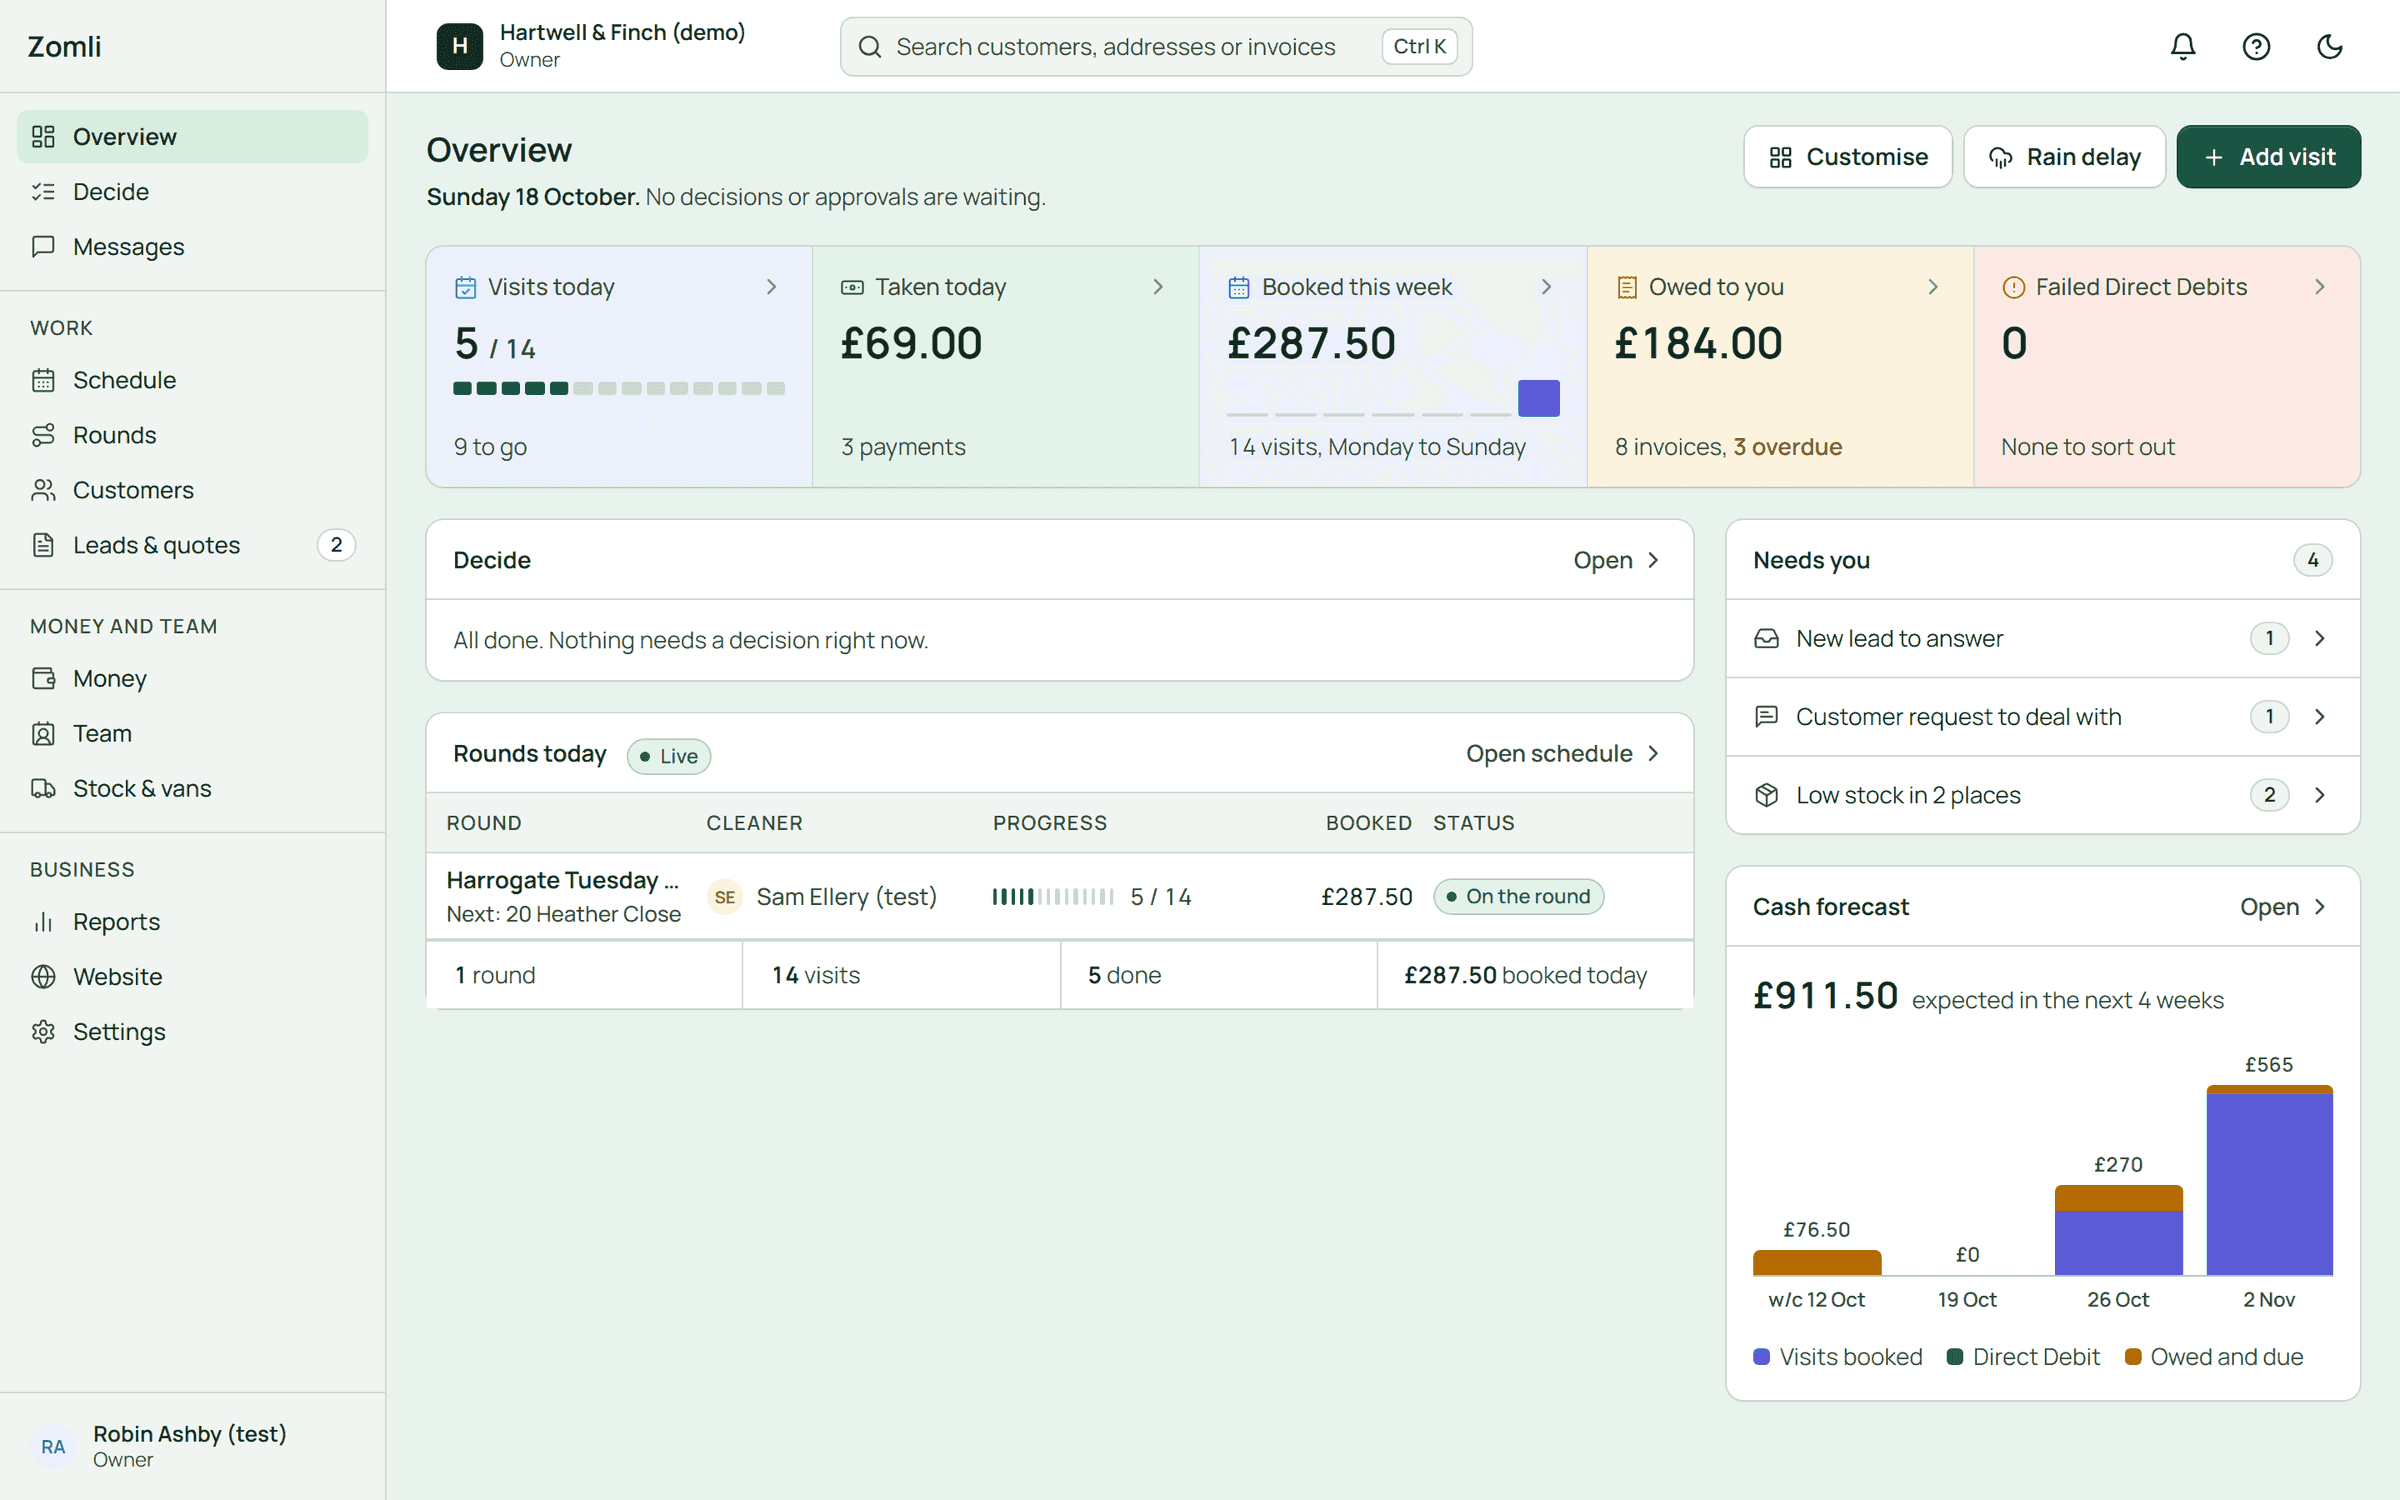Click the Rain delay button
2400x1500 pixels.
[x=2064, y=157]
